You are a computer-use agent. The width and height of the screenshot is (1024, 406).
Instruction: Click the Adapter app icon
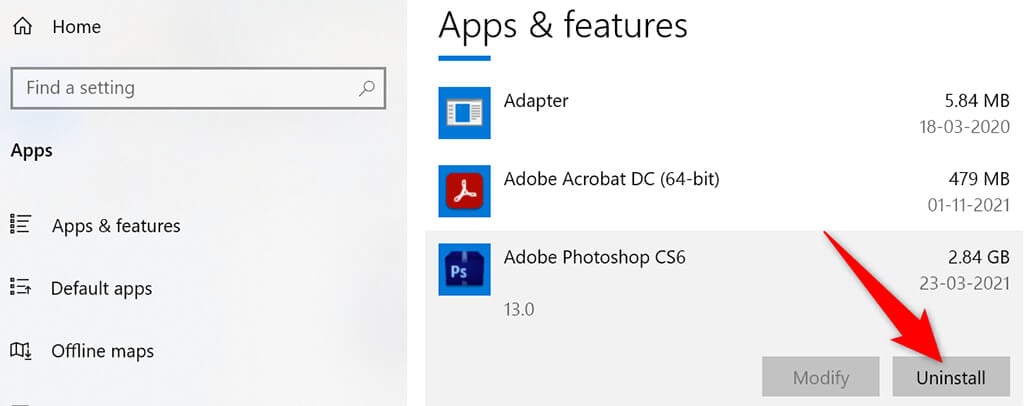point(464,113)
